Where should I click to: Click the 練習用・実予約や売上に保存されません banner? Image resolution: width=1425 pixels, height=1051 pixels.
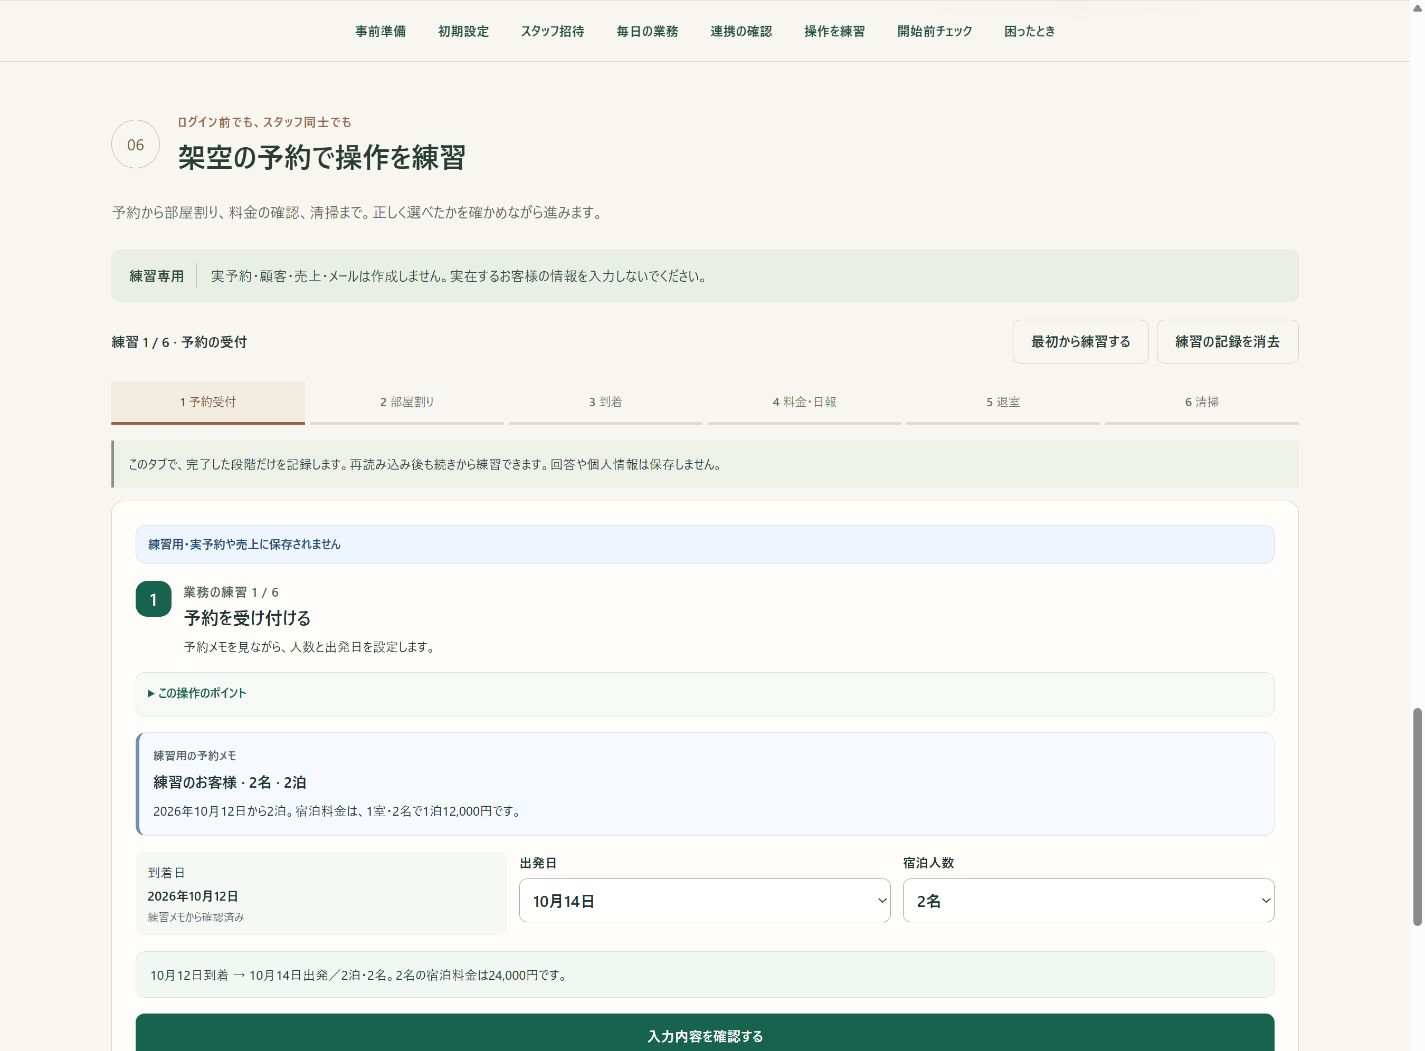[x=705, y=545]
